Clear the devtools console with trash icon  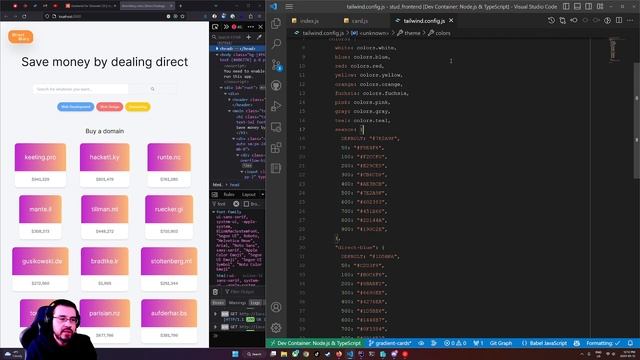(x=216, y=292)
